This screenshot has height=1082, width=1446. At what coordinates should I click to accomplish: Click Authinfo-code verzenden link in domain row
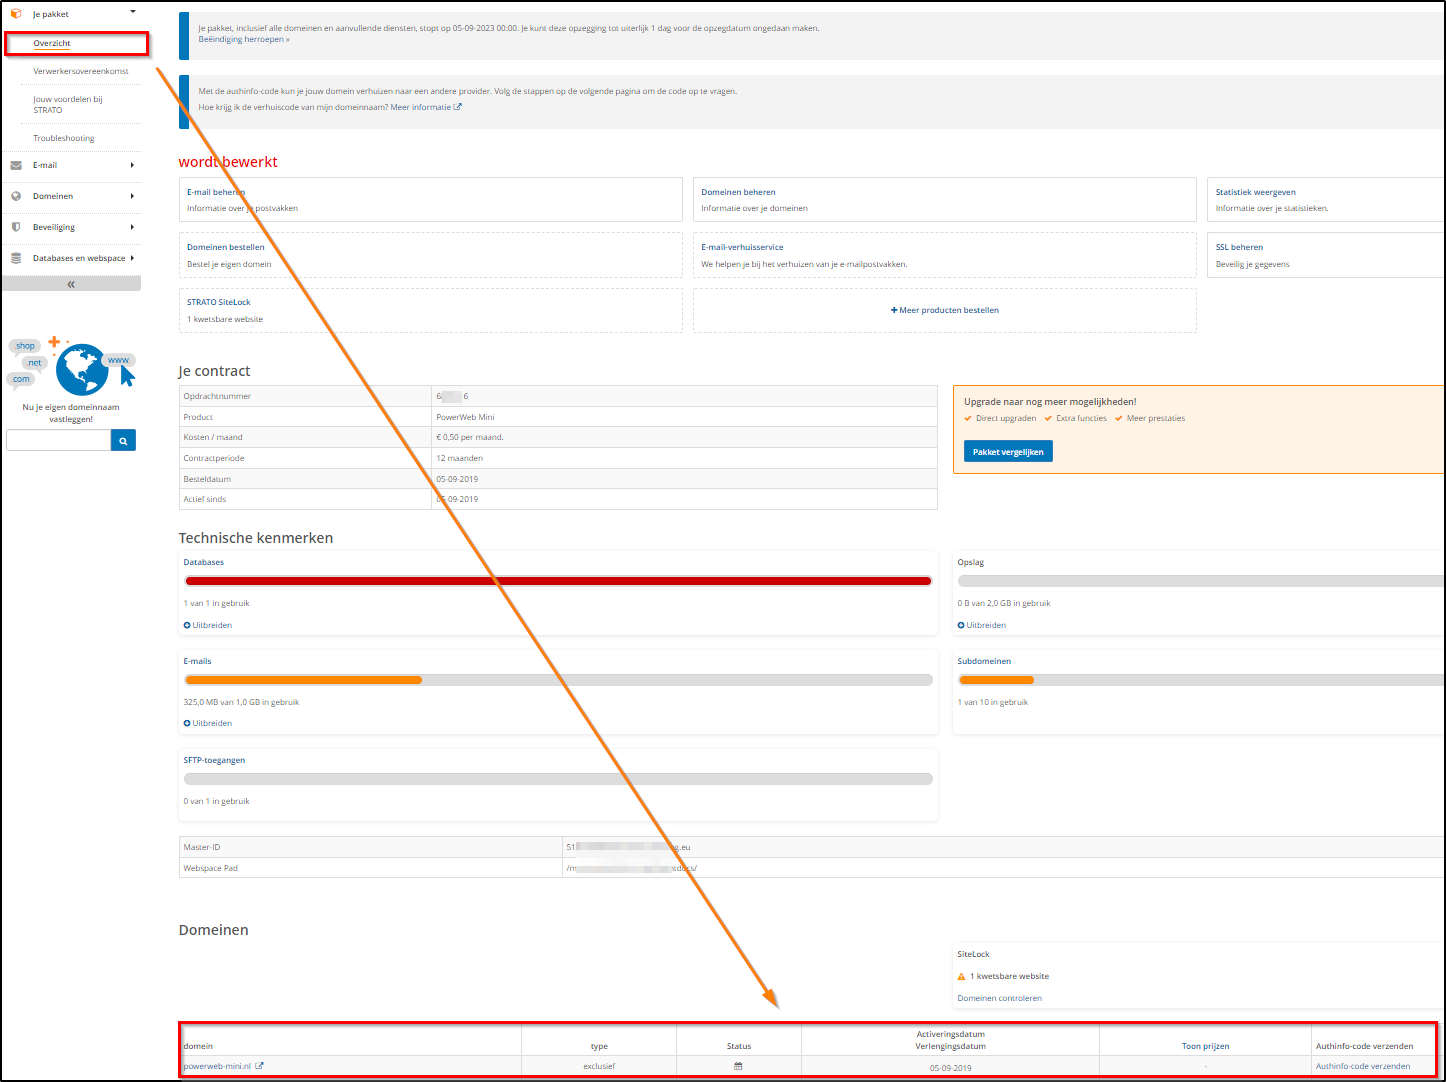(x=1362, y=1066)
